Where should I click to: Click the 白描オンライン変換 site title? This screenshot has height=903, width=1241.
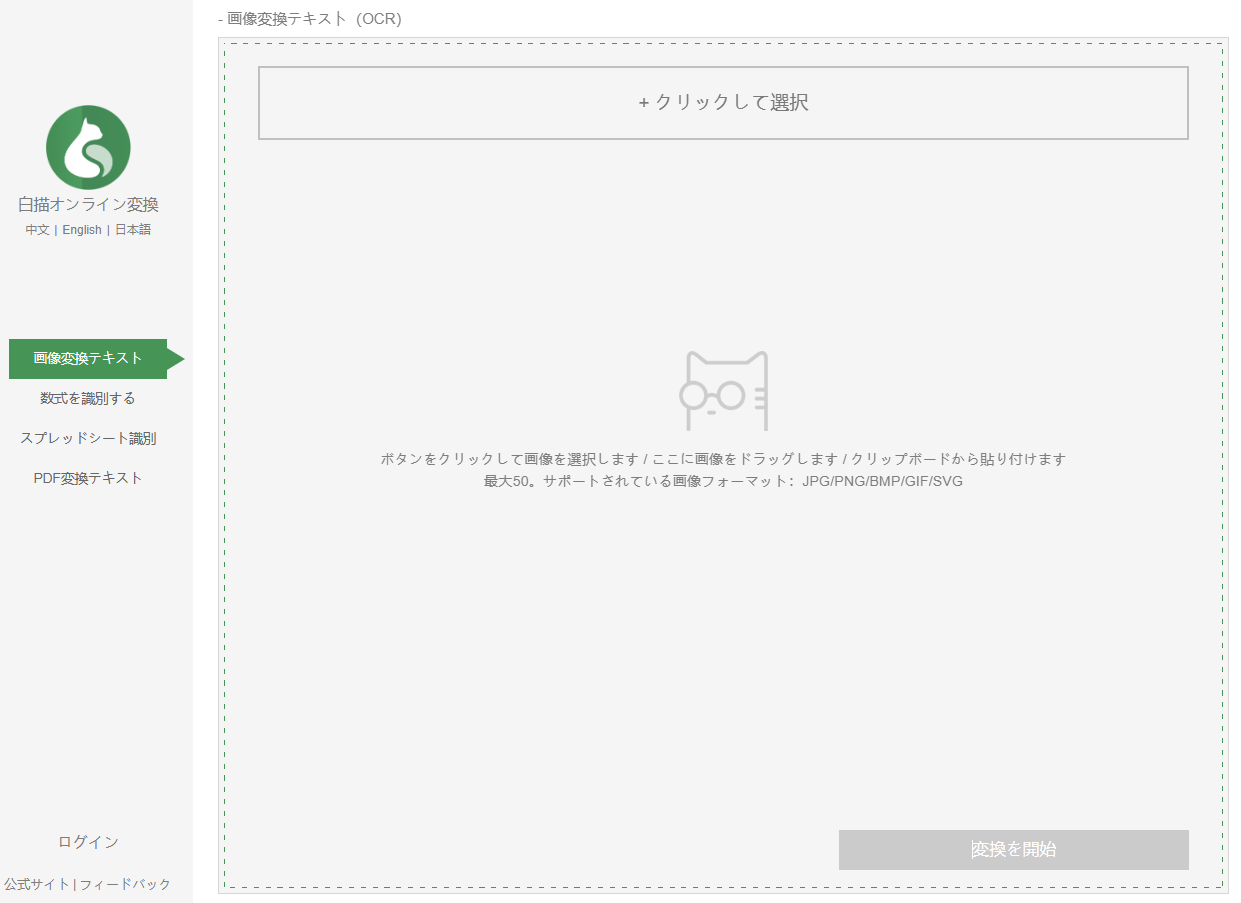click(x=88, y=204)
